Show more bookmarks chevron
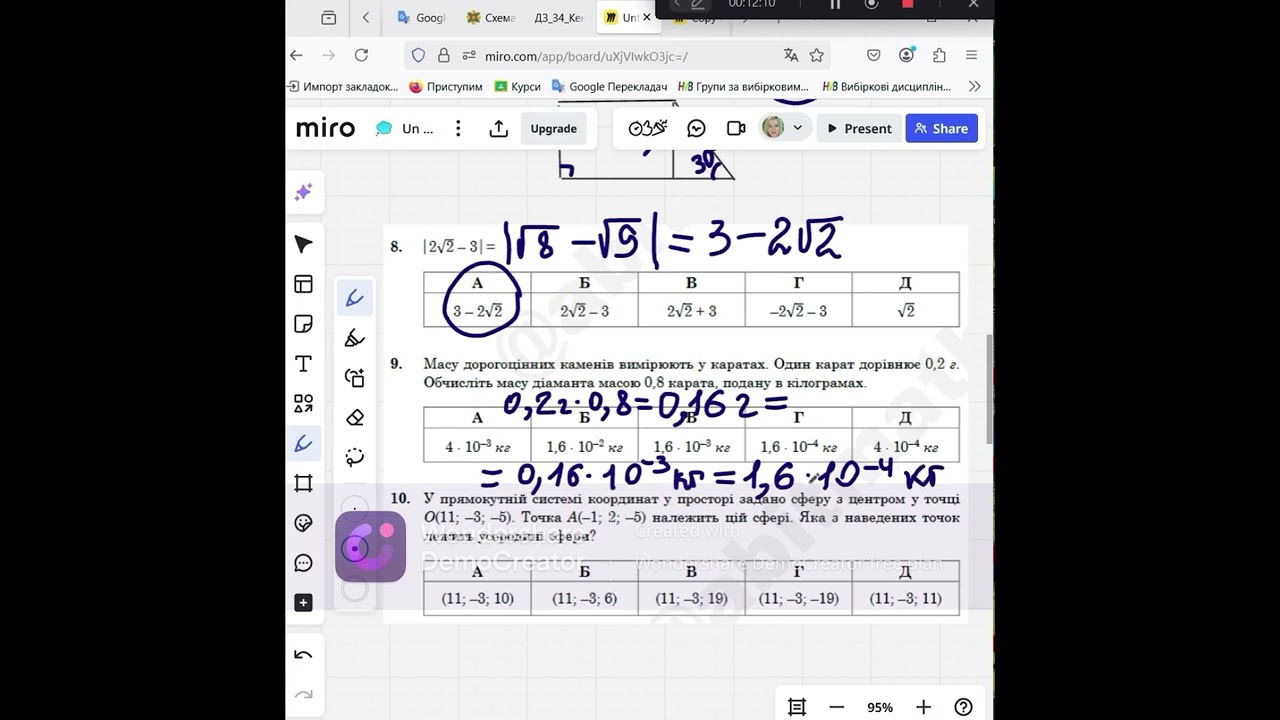 tap(975, 87)
